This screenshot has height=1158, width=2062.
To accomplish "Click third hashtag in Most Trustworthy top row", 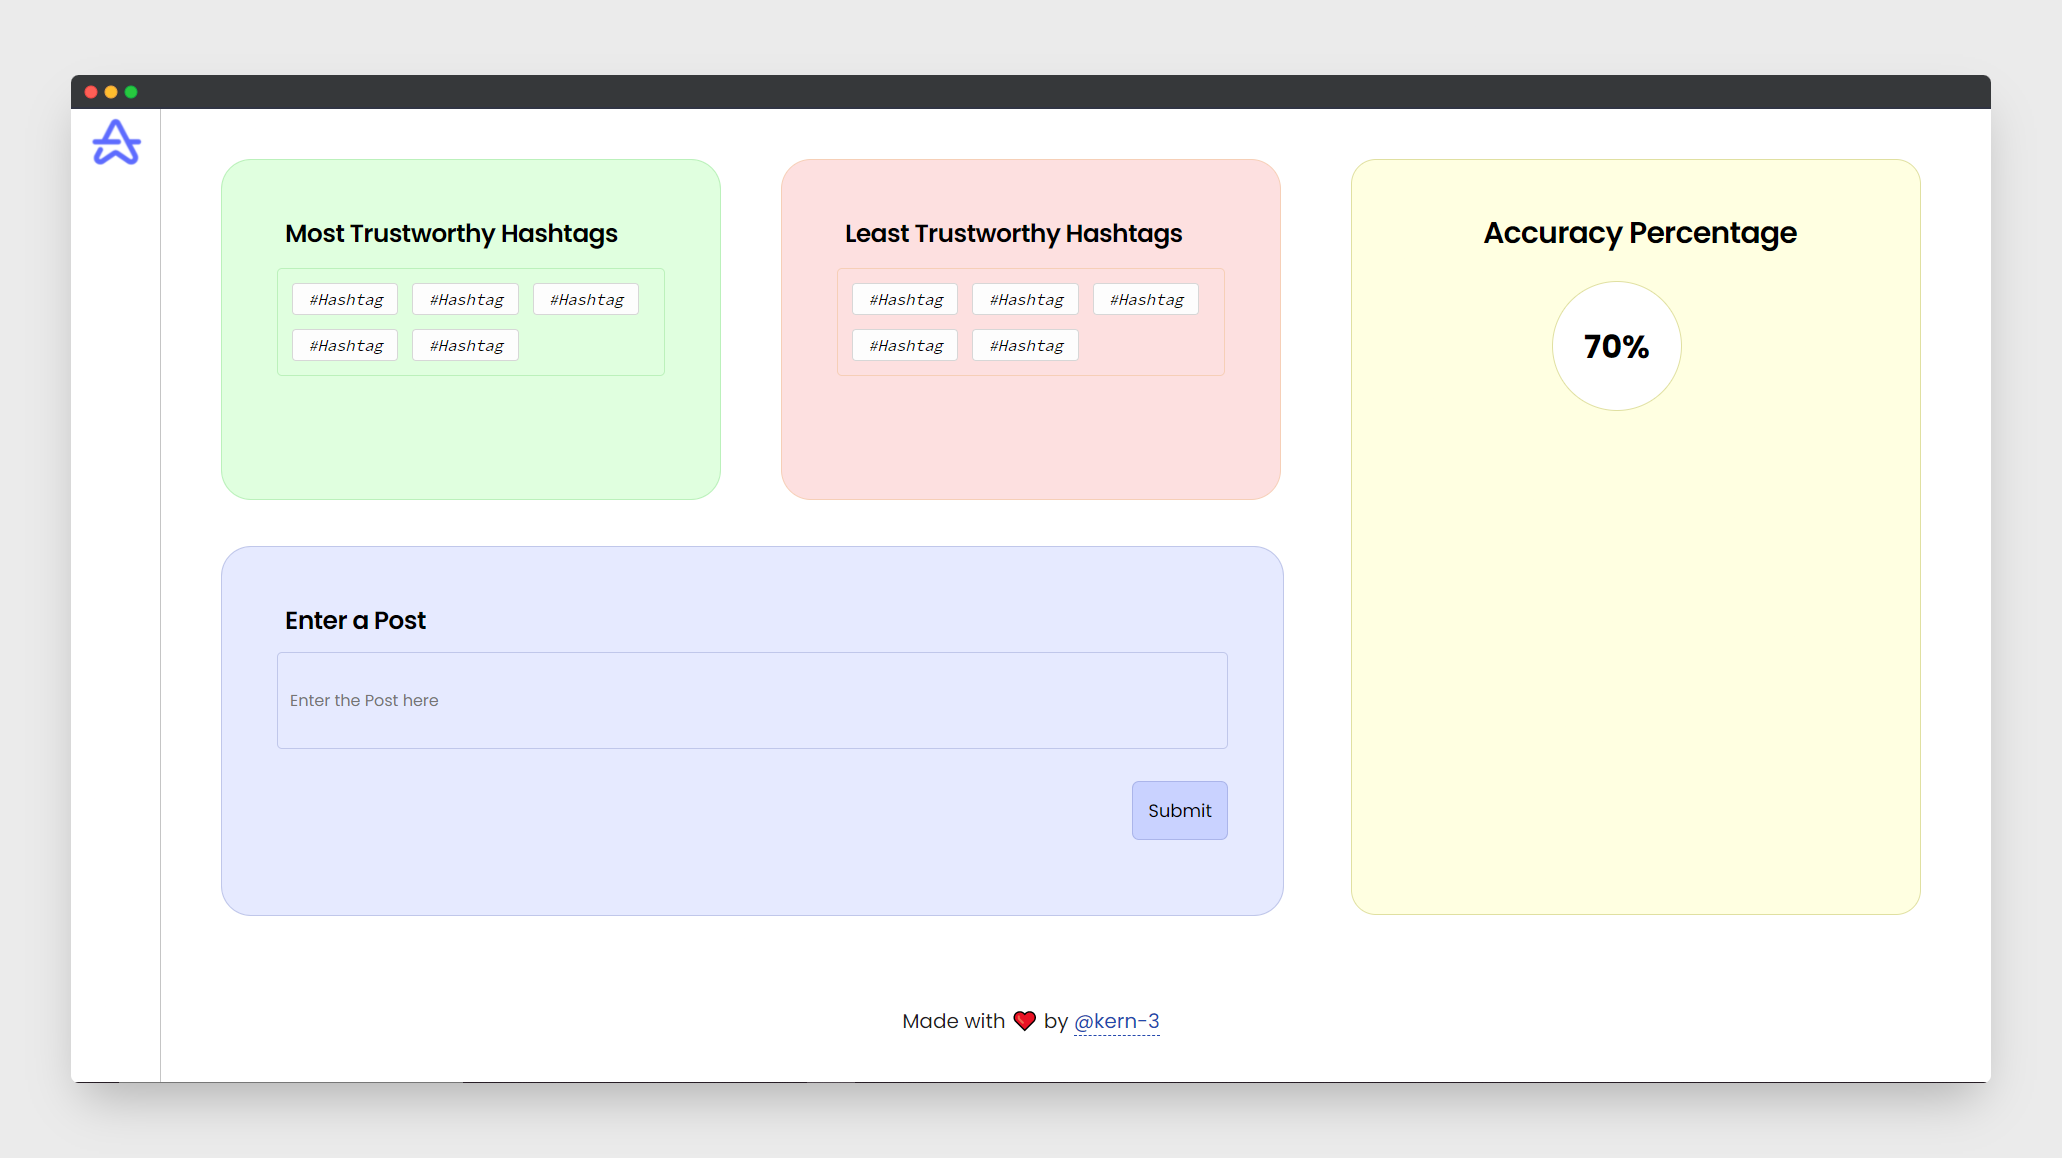I will pyautogui.click(x=586, y=299).
